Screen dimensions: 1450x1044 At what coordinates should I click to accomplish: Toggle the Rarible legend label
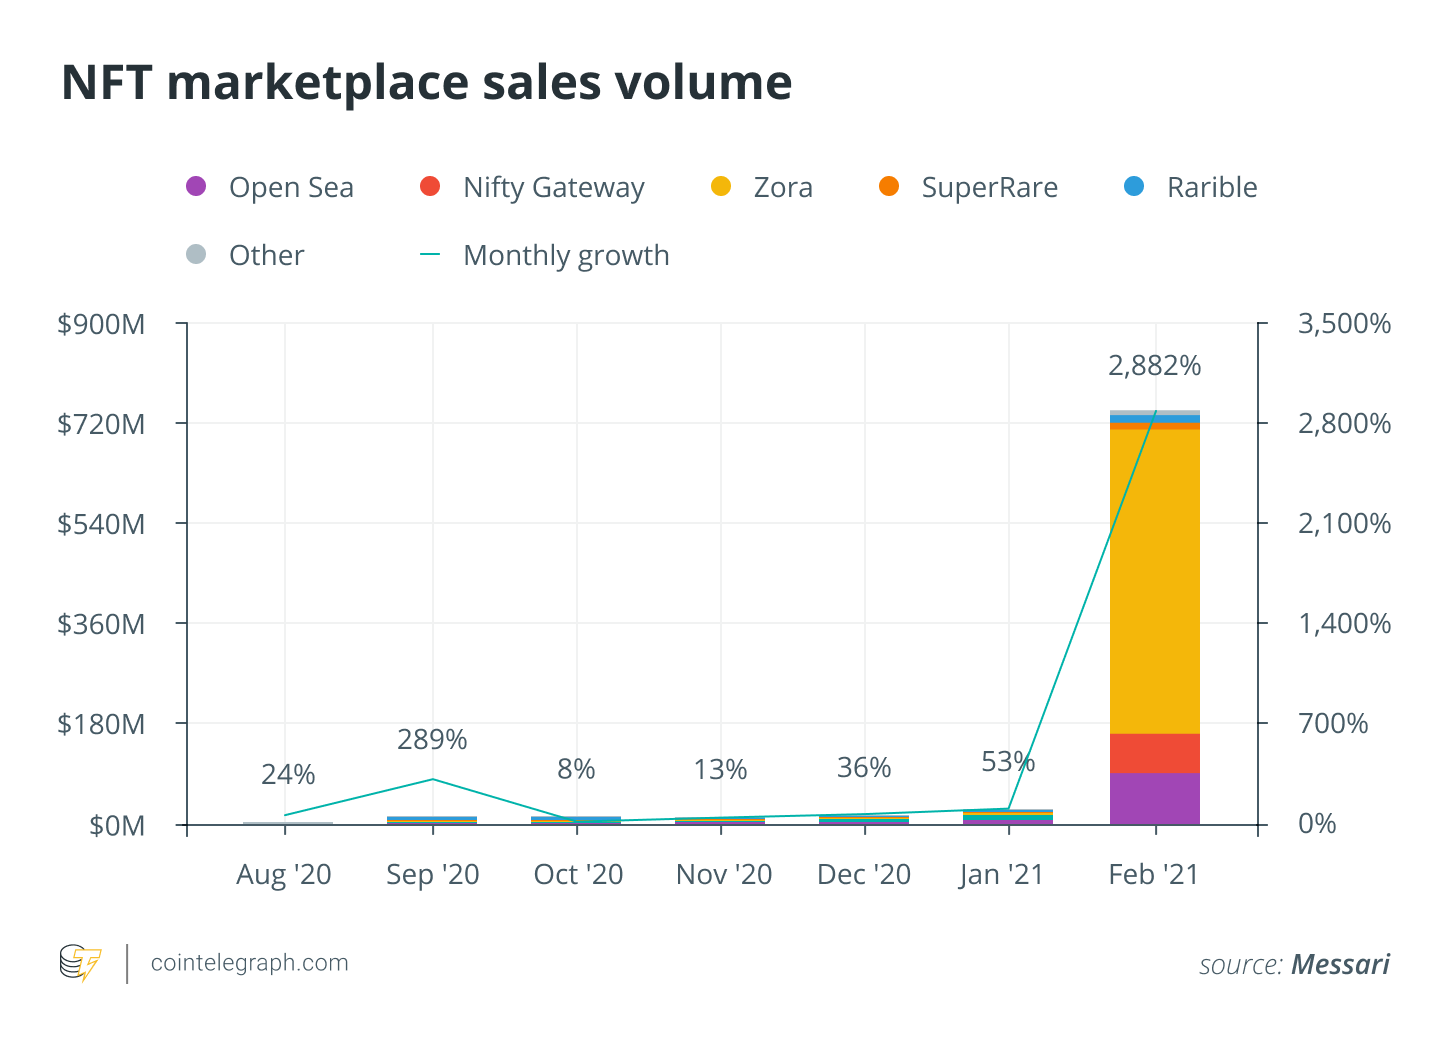click(1212, 187)
